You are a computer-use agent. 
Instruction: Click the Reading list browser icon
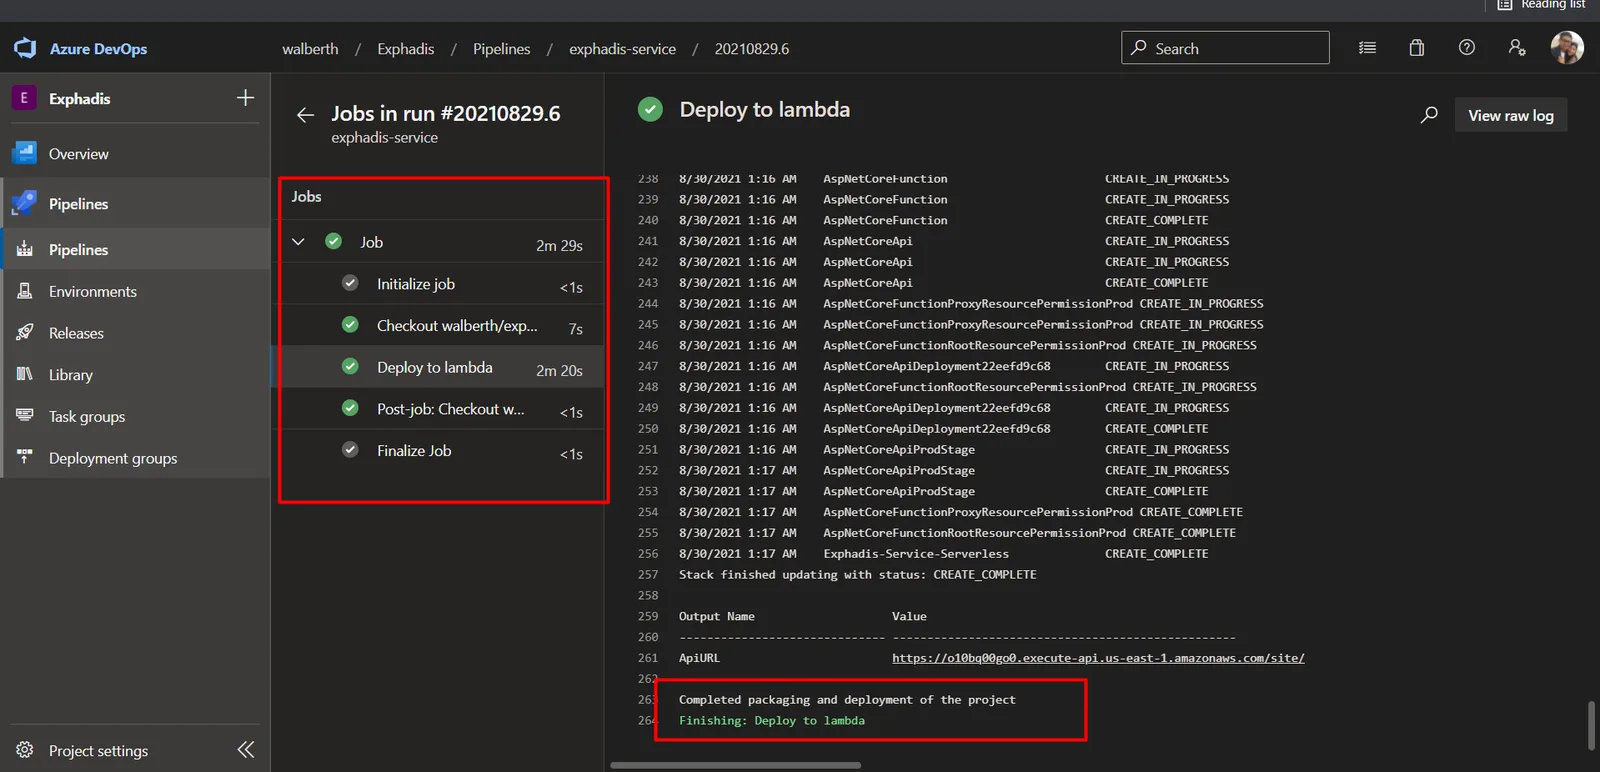click(x=1504, y=5)
